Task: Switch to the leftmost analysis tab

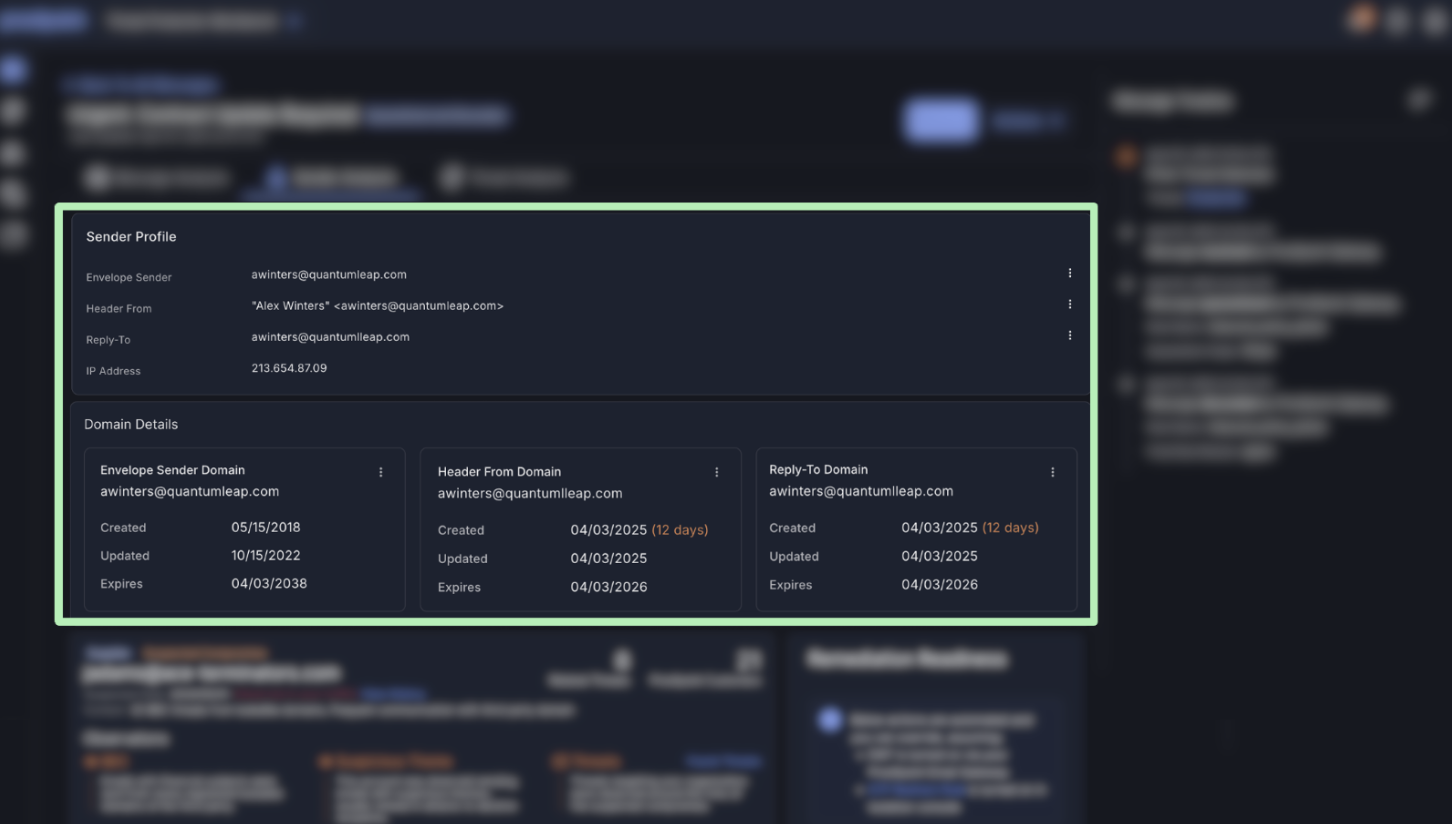Action: coord(156,177)
